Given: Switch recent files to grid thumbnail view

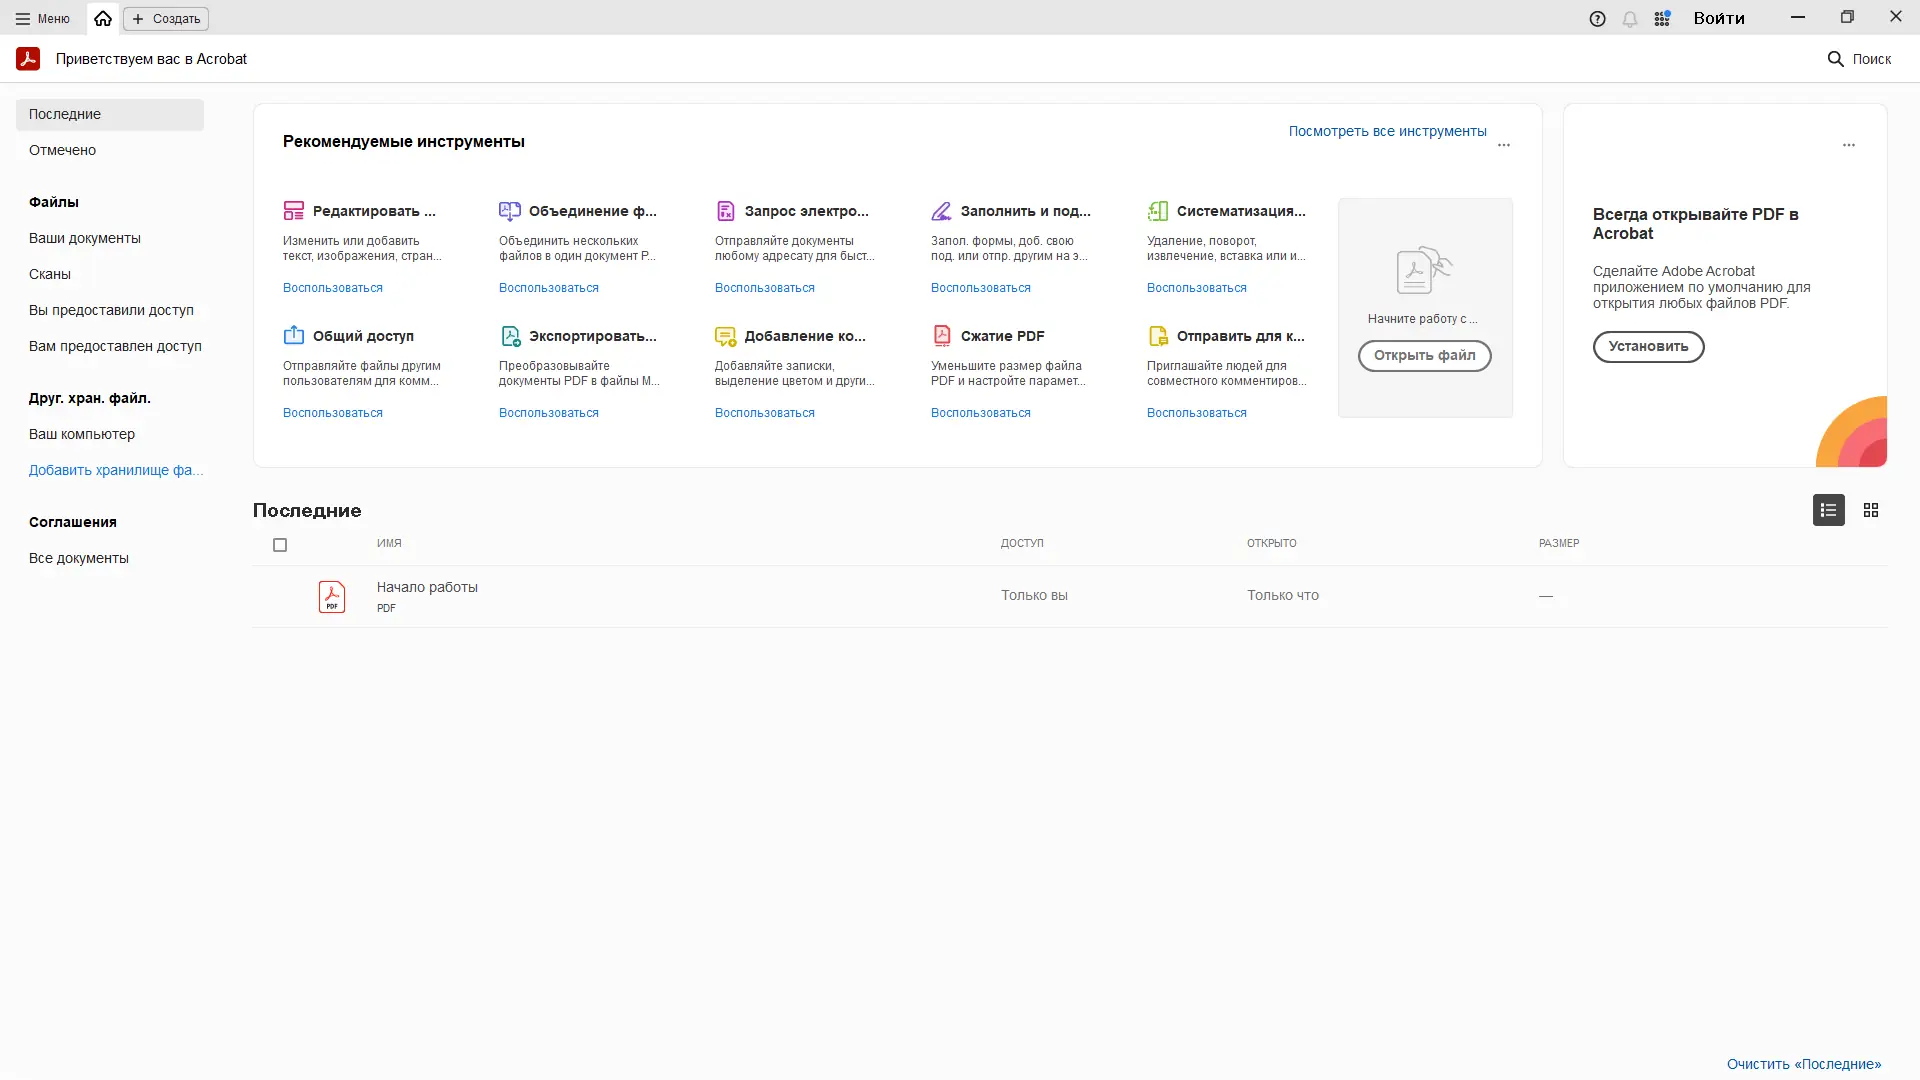Looking at the screenshot, I should 1871,510.
